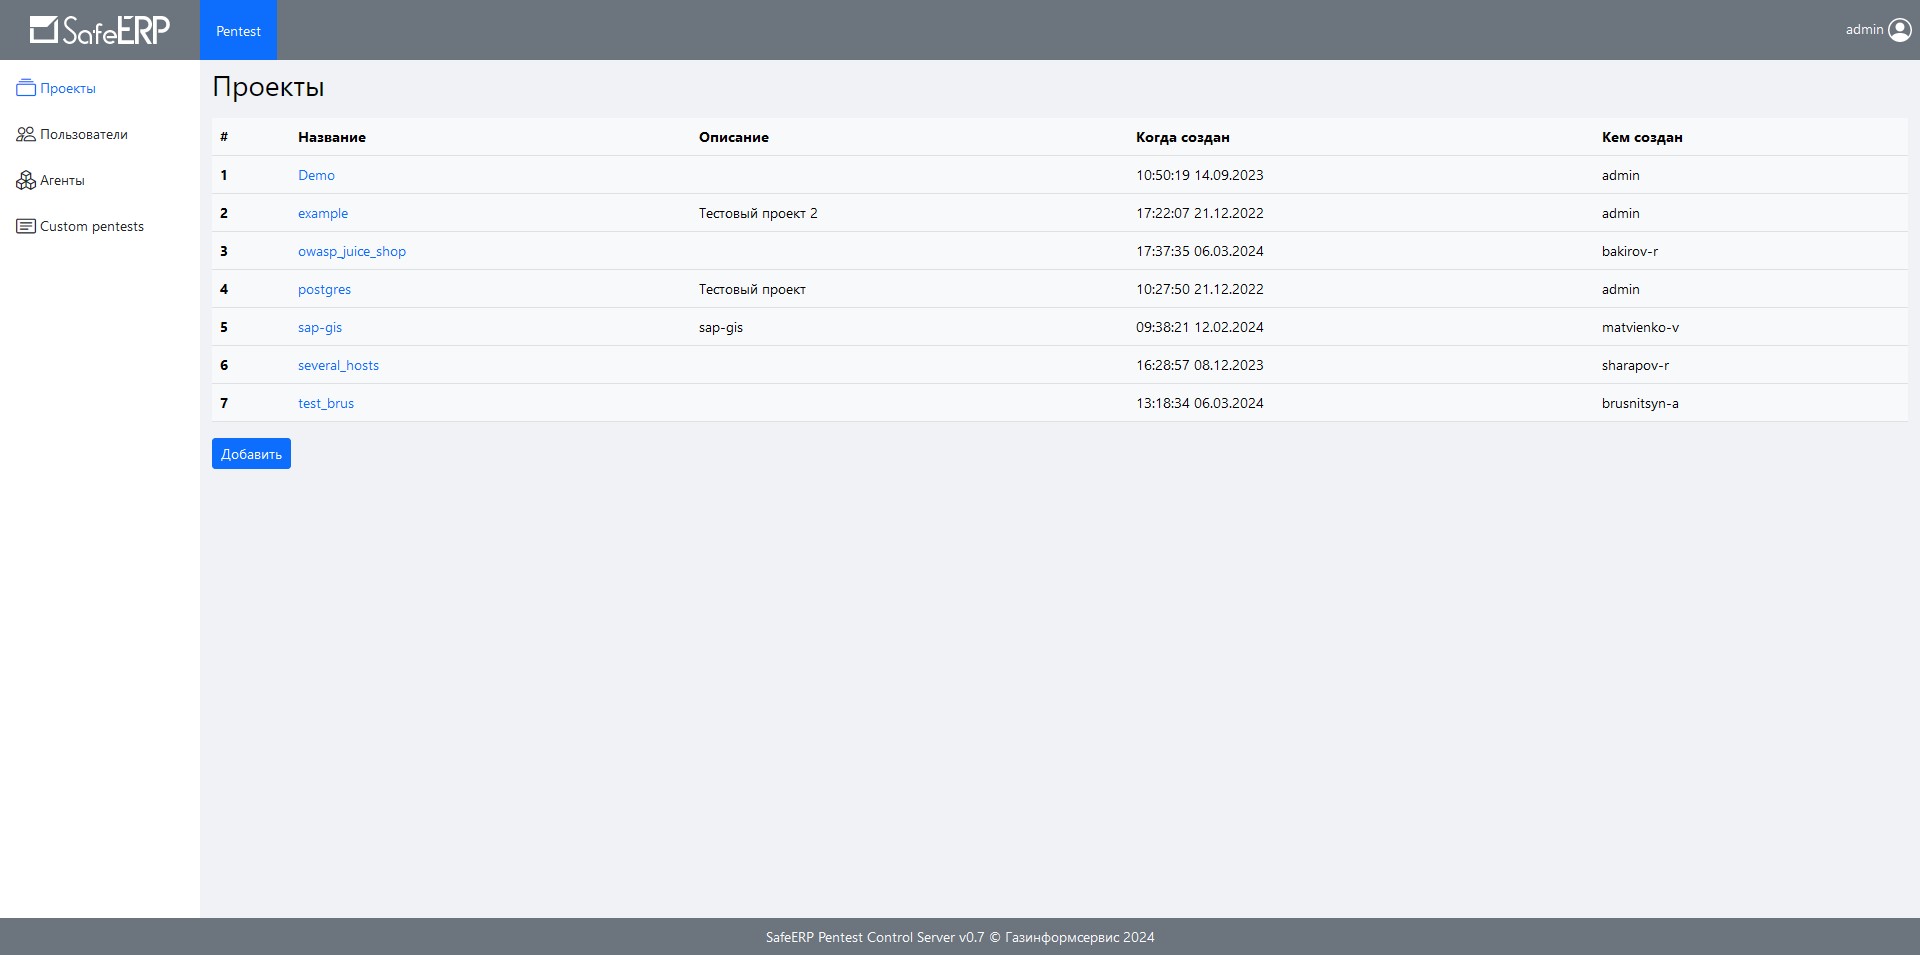Open the Demo project
Image resolution: width=1920 pixels, height=955 pixels.
click(x=316, y=175)
